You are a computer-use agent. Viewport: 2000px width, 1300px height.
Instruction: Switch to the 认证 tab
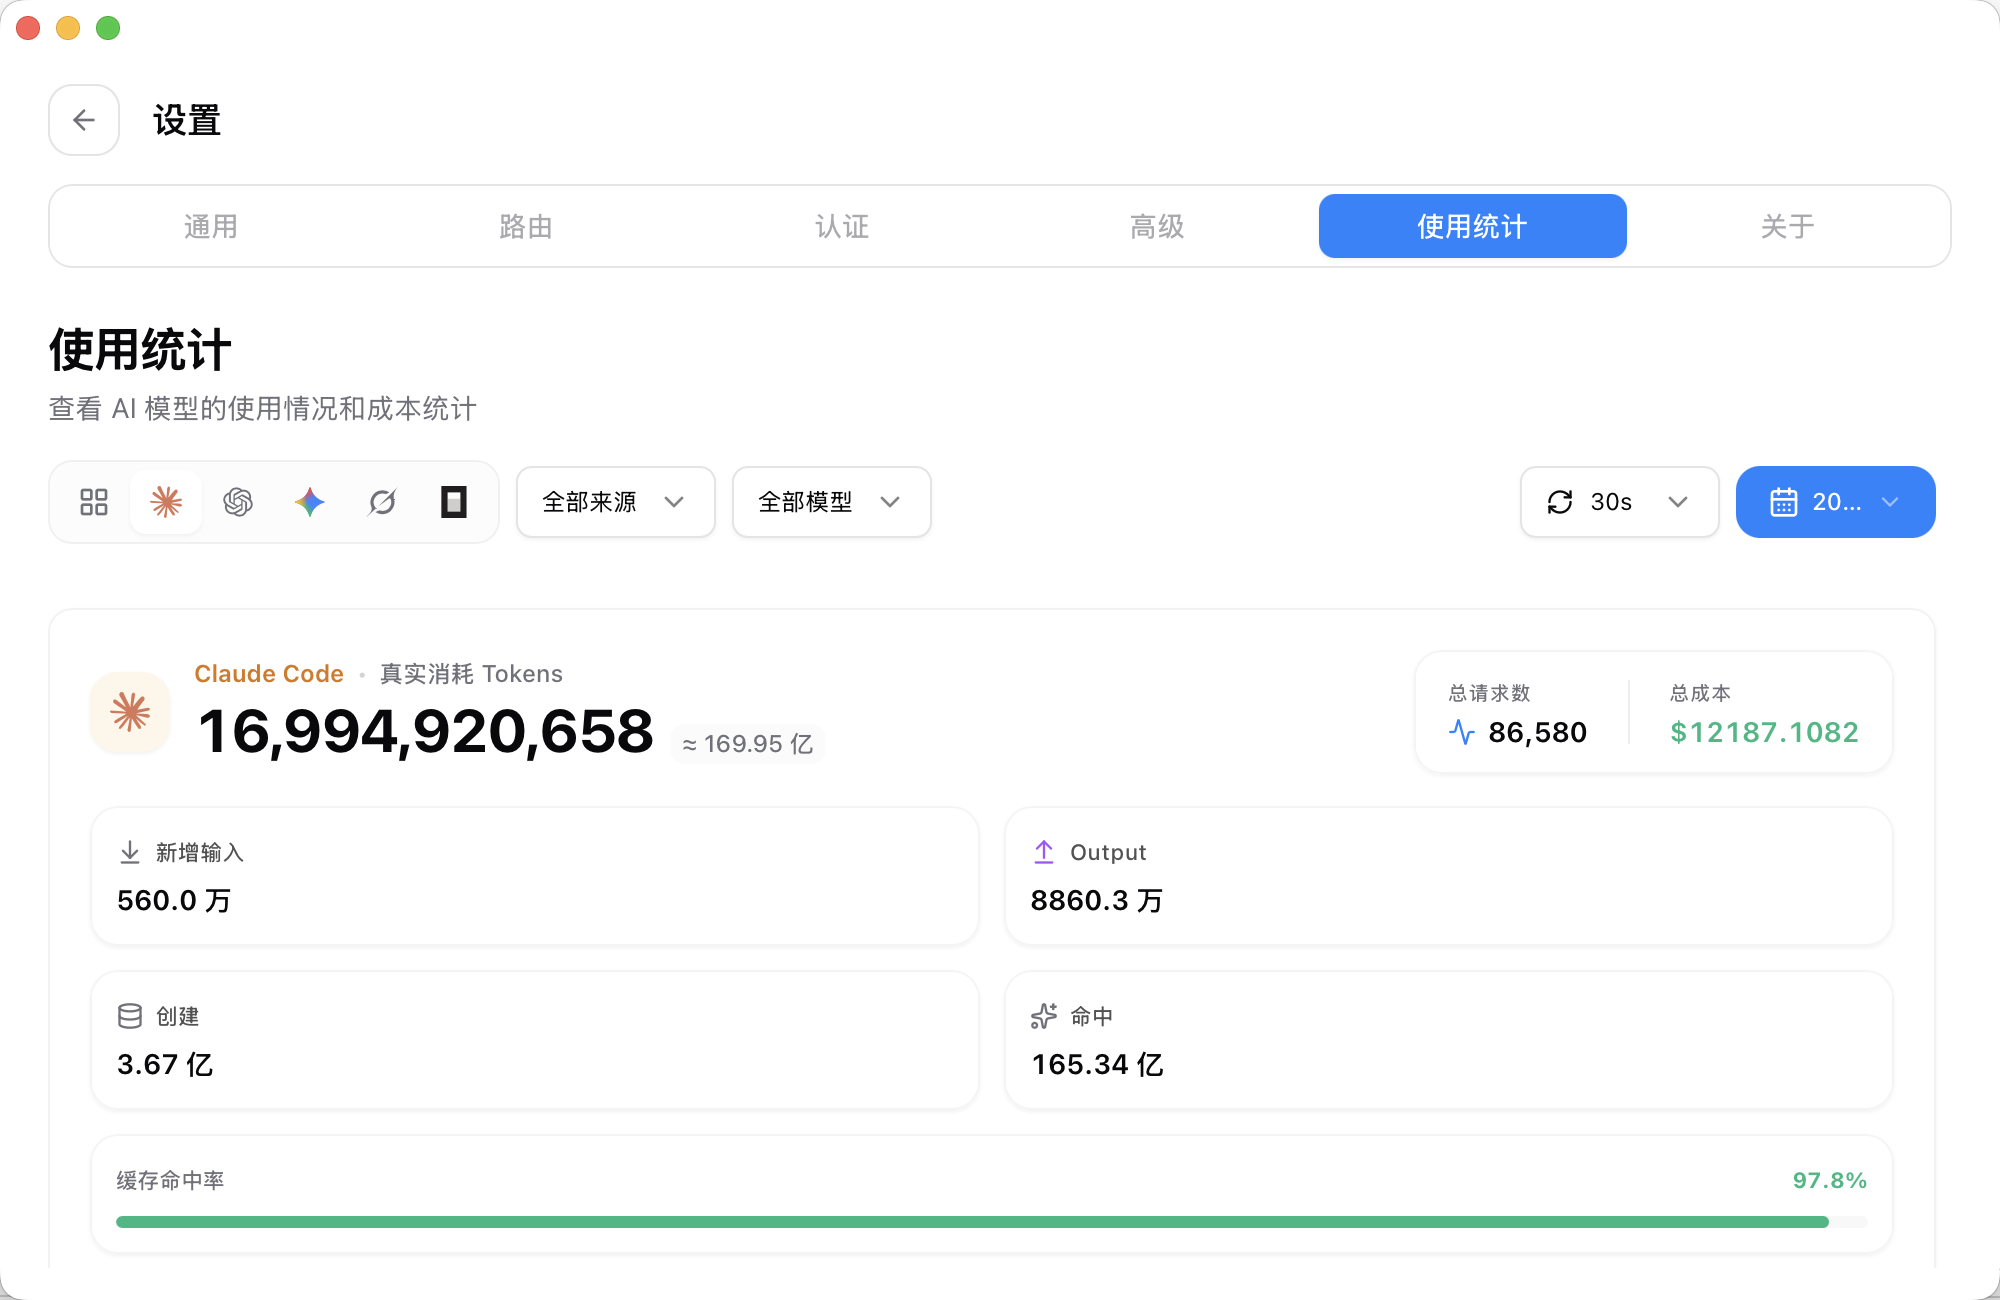click(842, 226)
